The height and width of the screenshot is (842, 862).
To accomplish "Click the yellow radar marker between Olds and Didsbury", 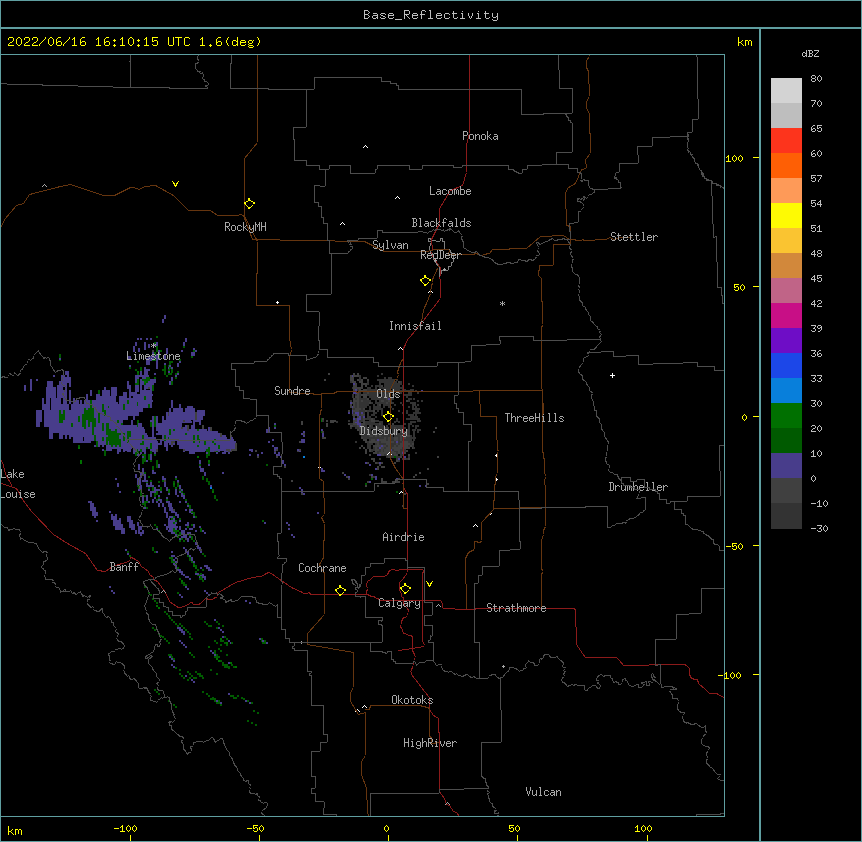I will (x=388, y=417).
